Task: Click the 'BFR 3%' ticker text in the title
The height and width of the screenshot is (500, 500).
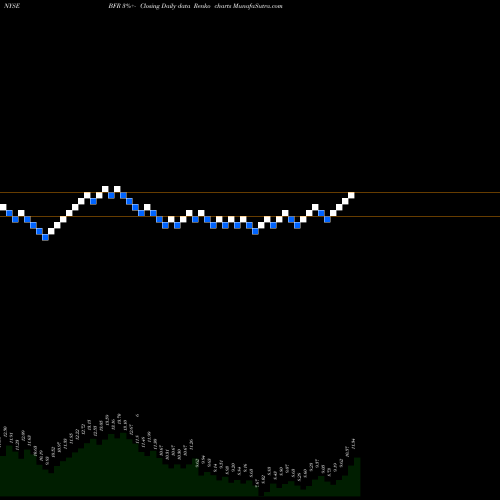Action: click(x=119, y=6)
